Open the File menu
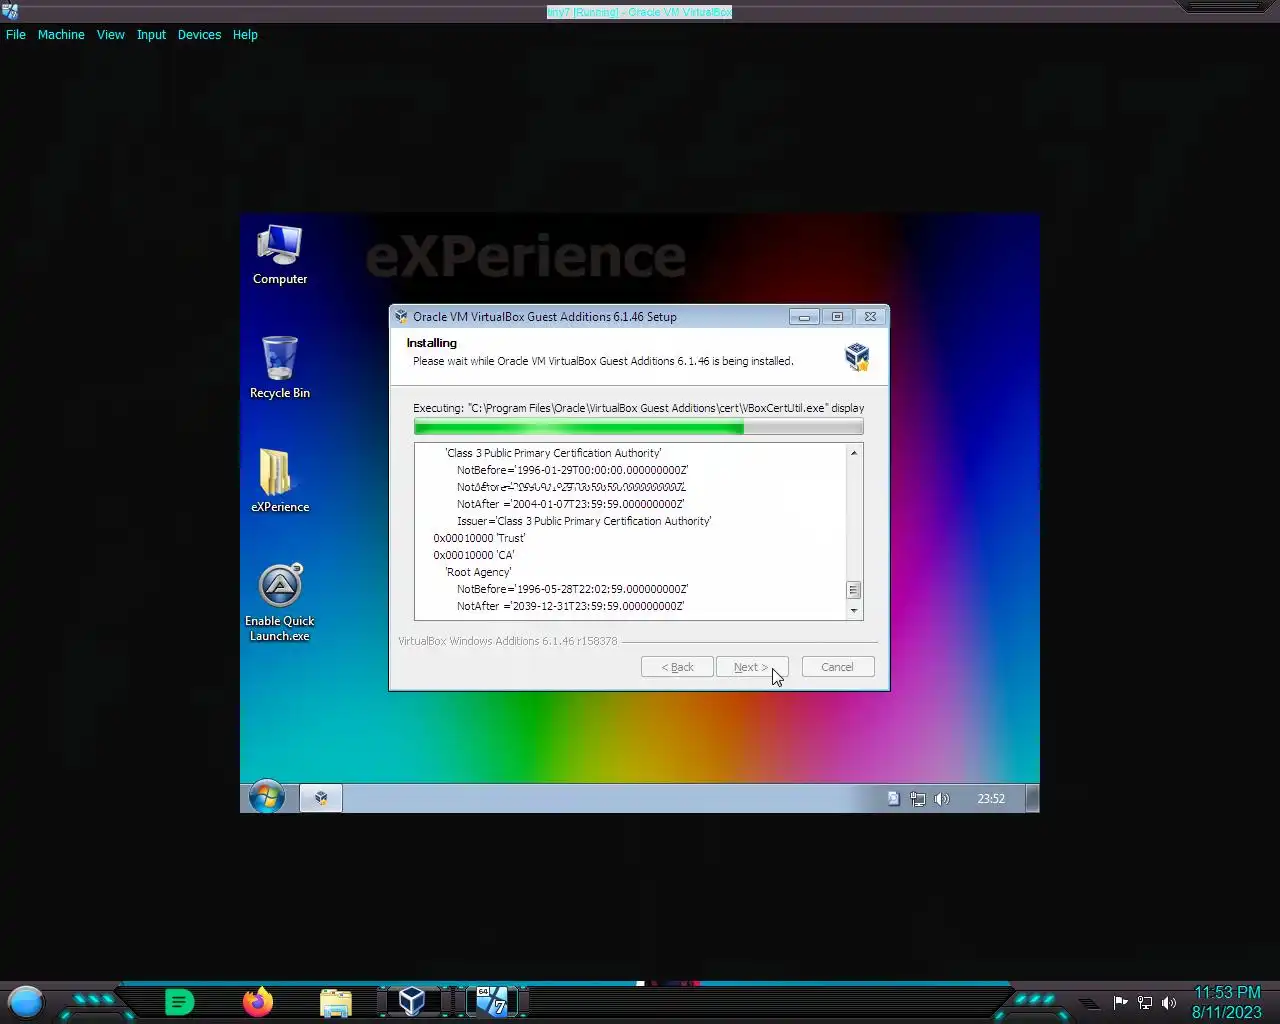 [x=16, y=34]
